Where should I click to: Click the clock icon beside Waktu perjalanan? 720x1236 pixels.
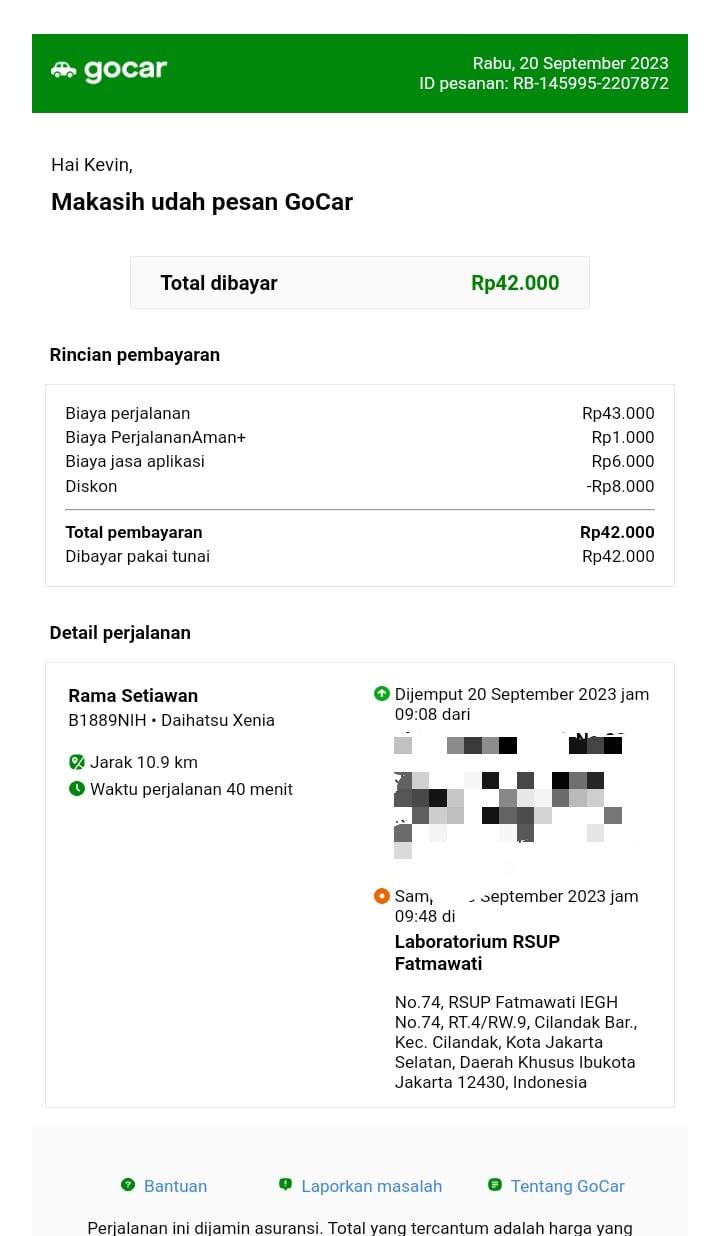coord(77,789)
